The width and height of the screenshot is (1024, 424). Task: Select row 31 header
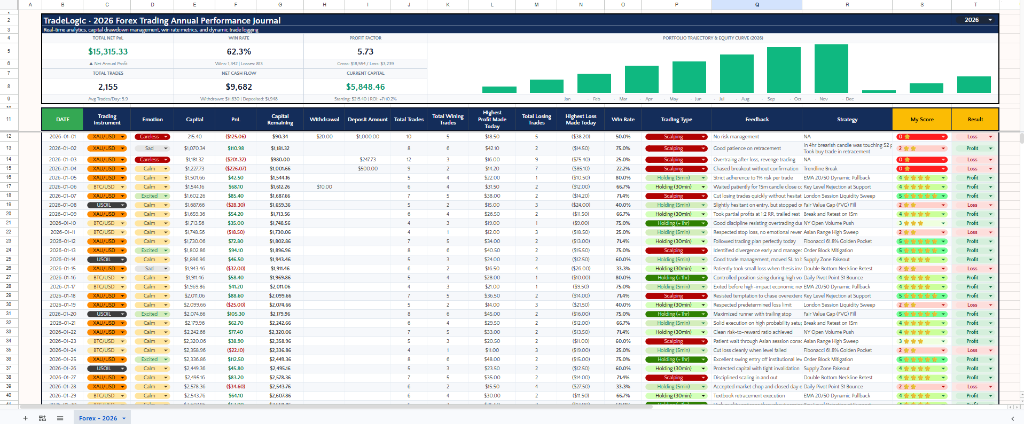[9, 314]
